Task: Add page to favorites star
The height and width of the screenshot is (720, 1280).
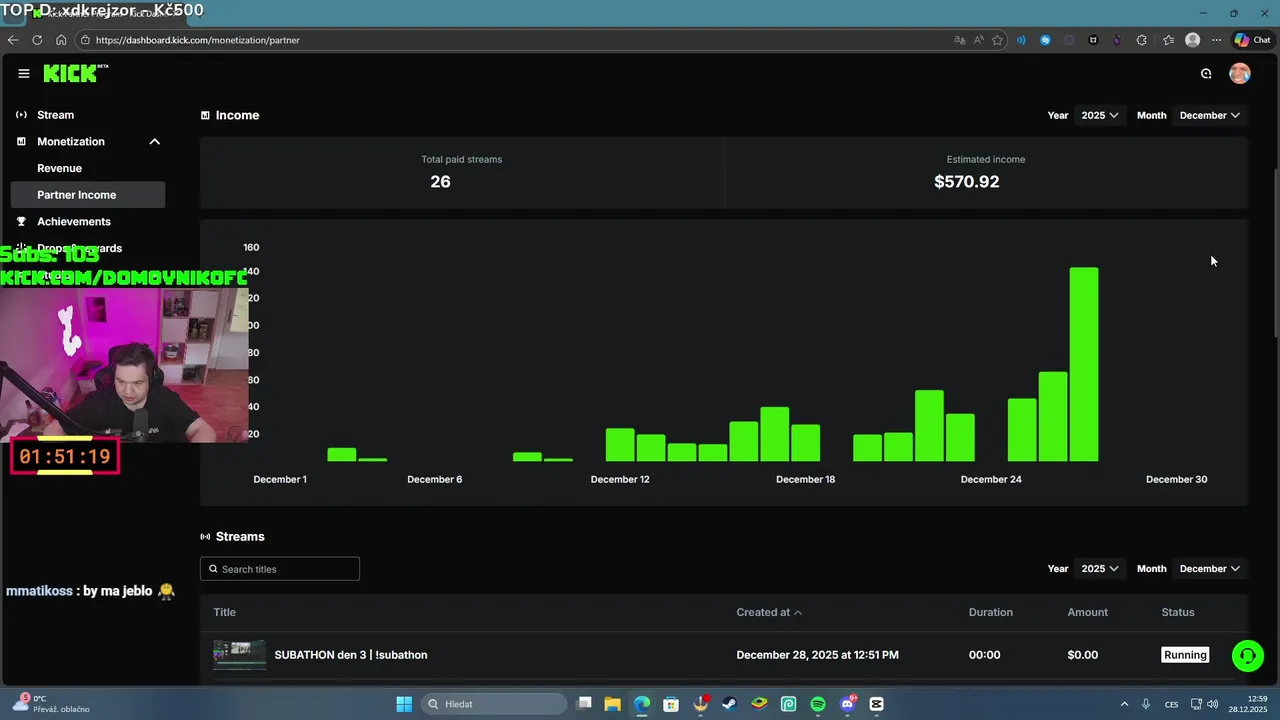Action: point(997,40)
